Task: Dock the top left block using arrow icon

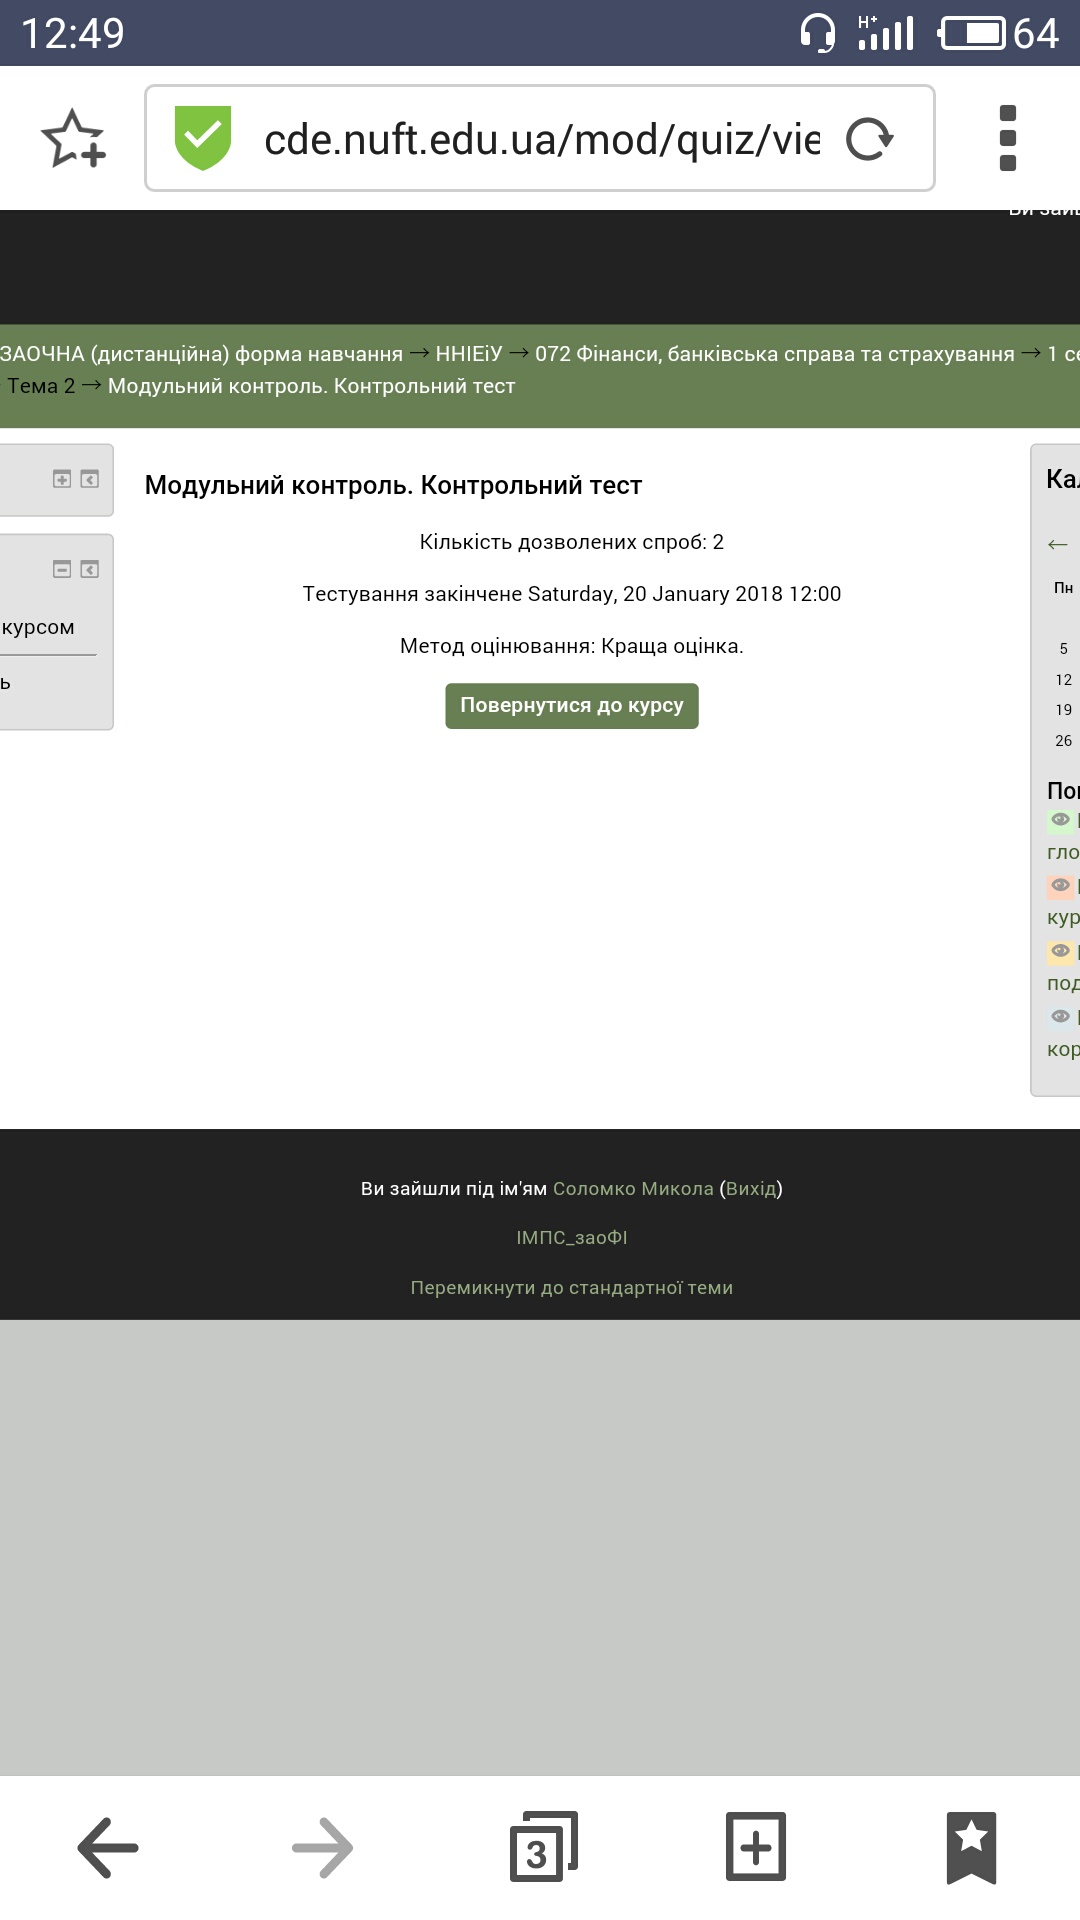Action: click(90, 479)
